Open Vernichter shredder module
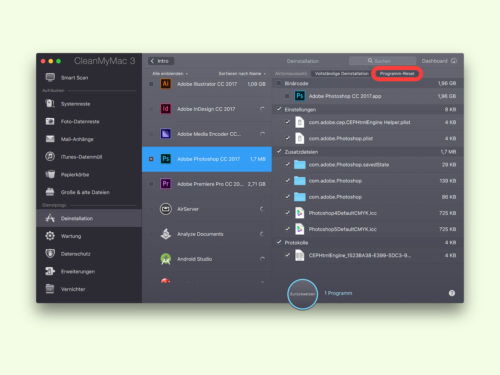The width and height of the screenshot is (500, 375). [x=89, y=289]
